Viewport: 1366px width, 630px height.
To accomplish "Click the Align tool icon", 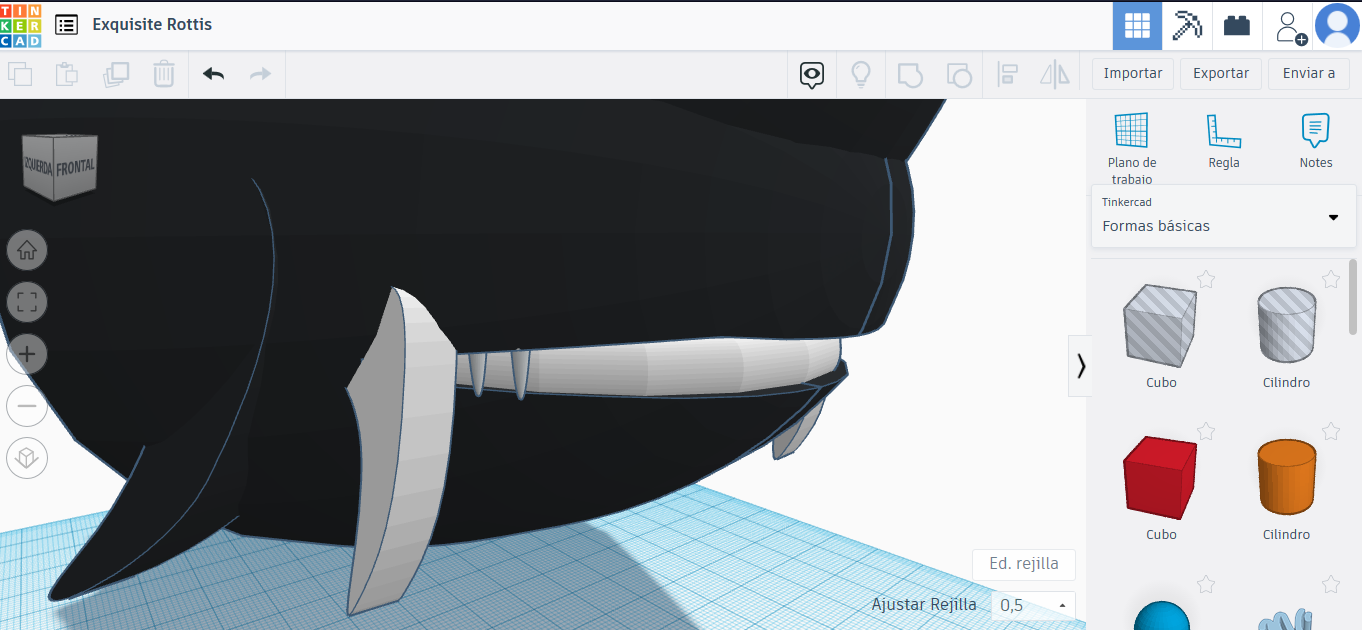I will (1008, 74).
